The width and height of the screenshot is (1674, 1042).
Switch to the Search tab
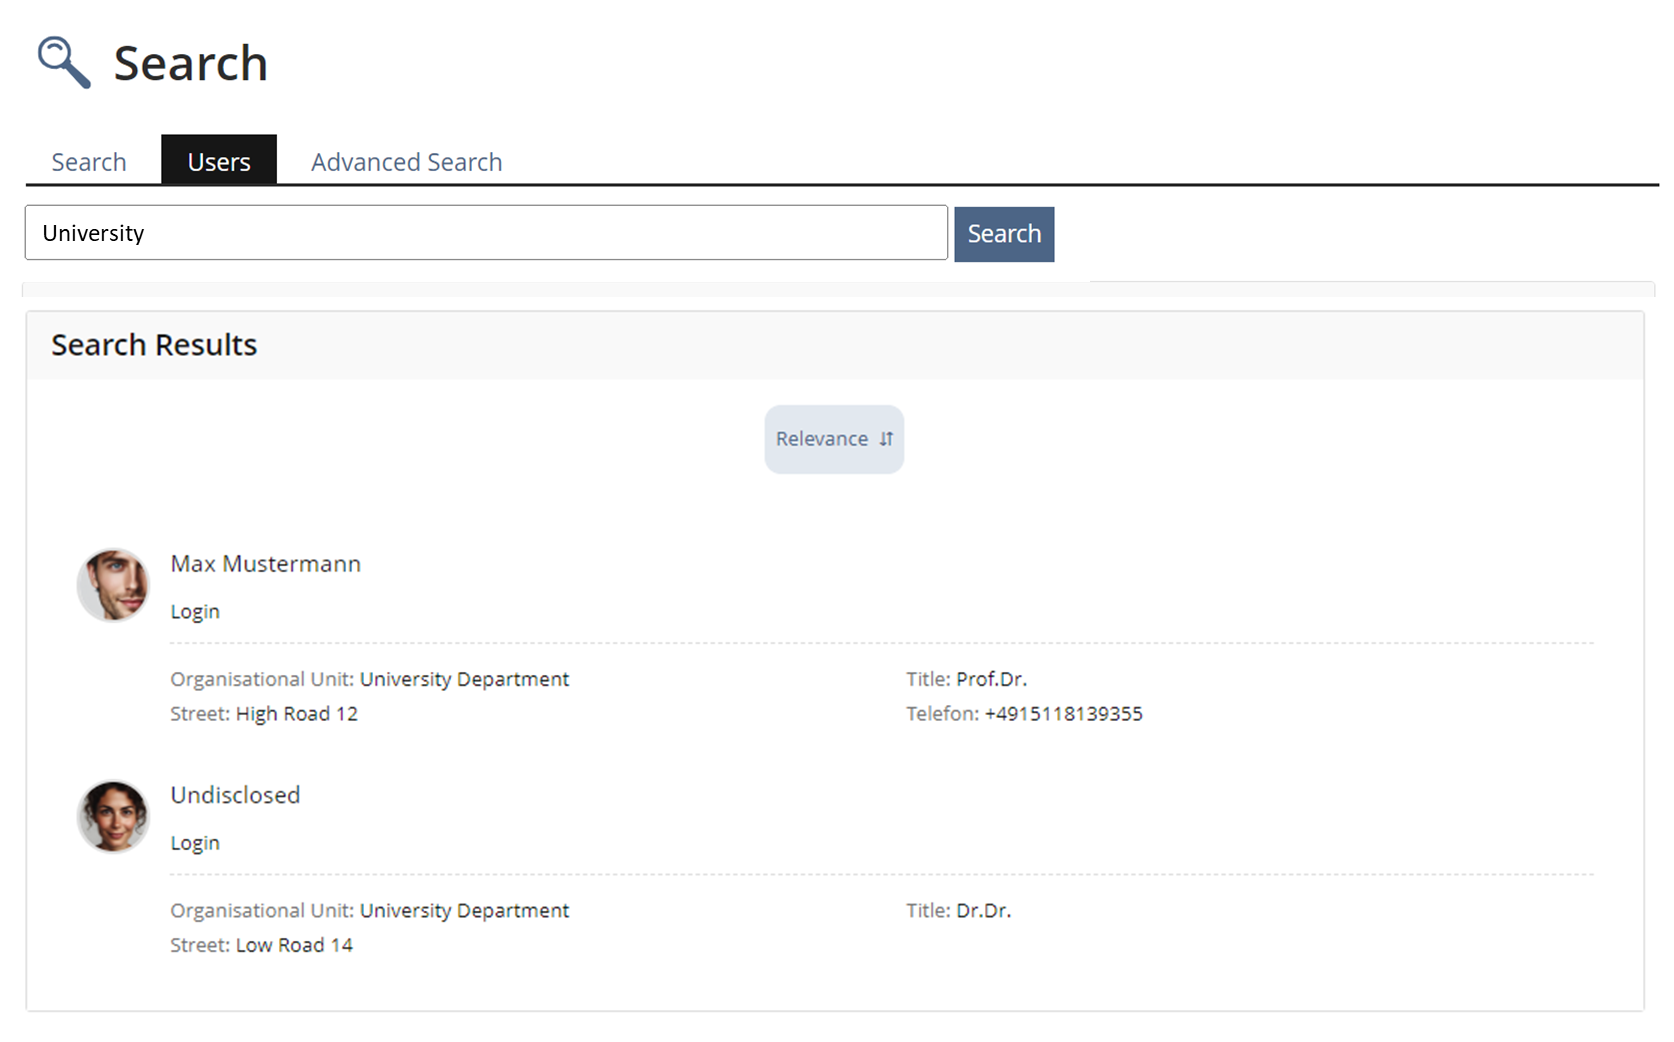89,162
